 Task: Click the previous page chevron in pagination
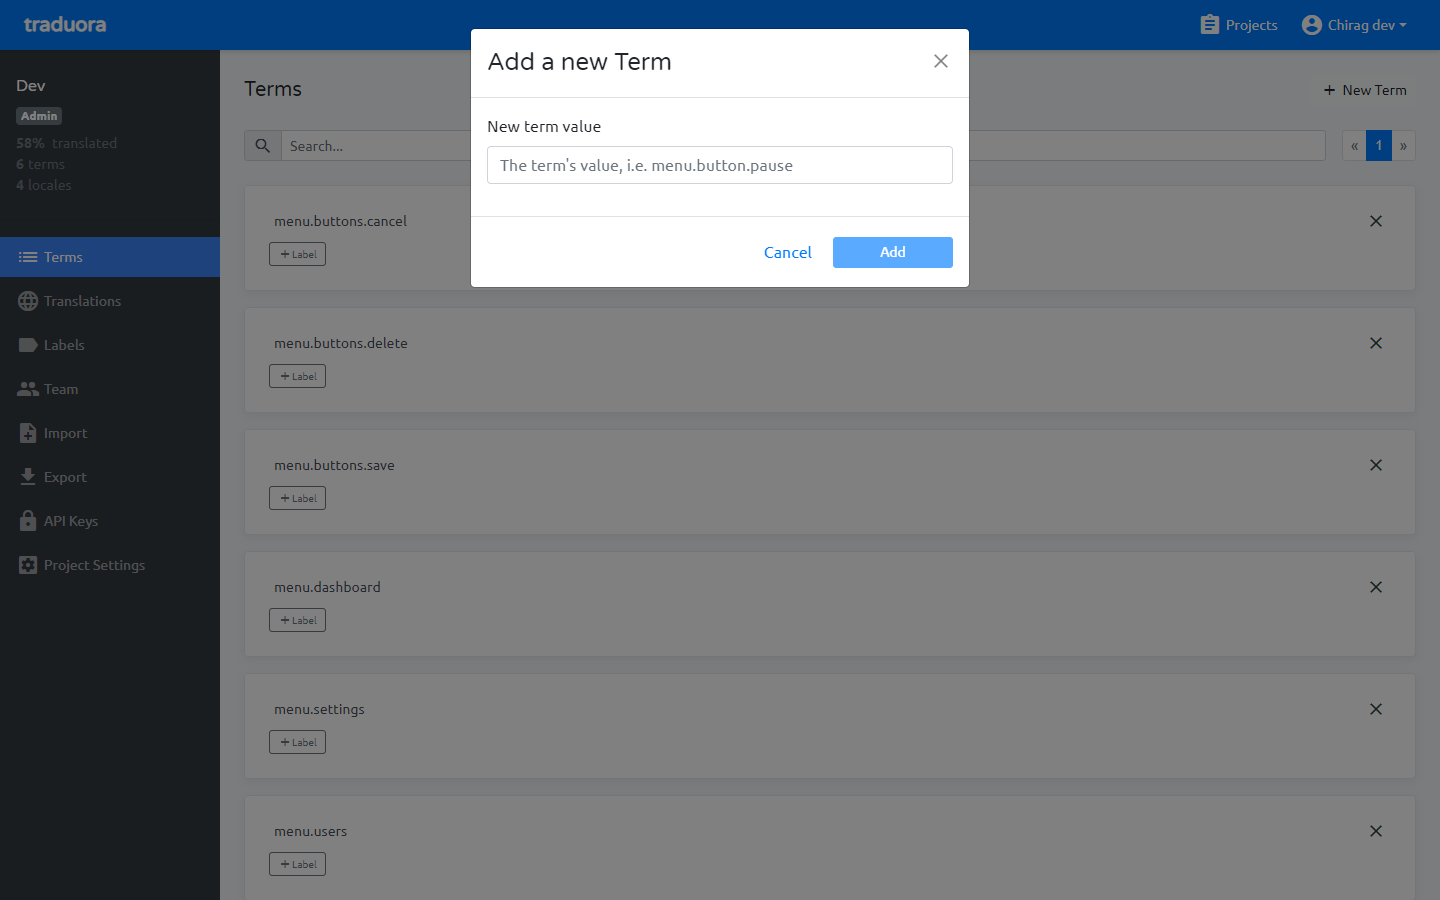click(x=1353, y=145)
